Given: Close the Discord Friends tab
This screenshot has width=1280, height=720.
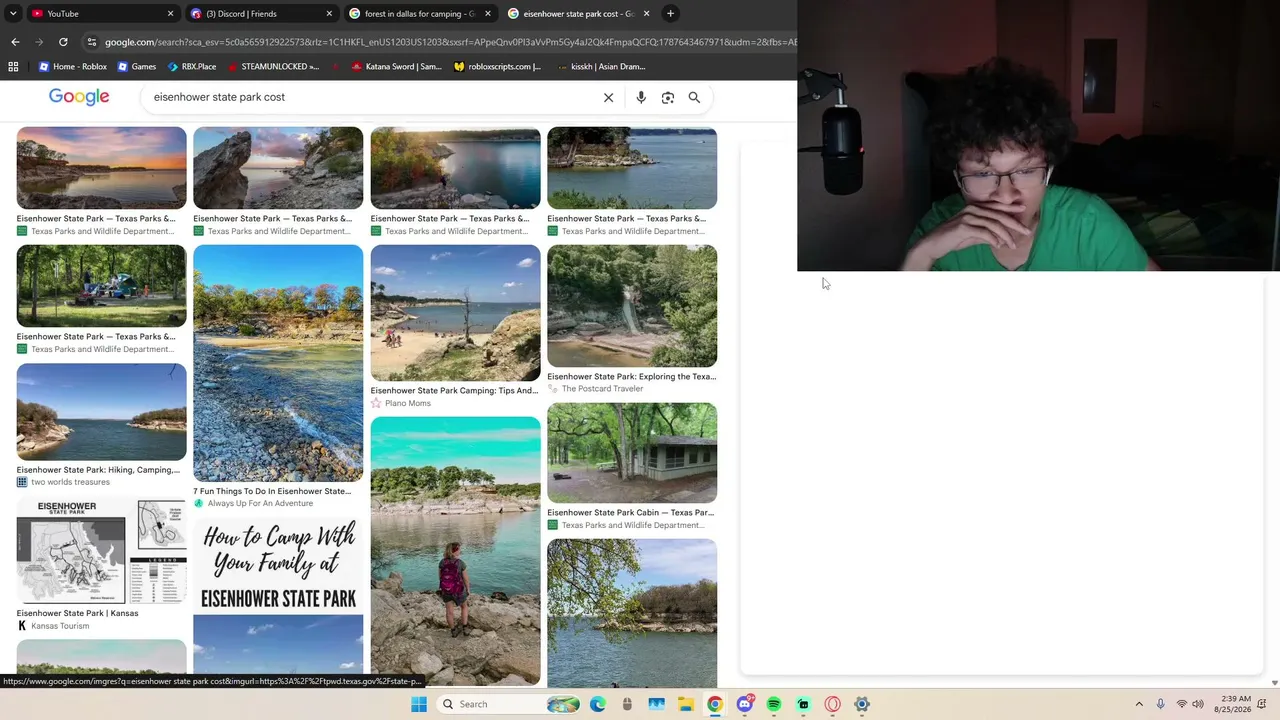Looking at the screenshot, I should [329, 14].
